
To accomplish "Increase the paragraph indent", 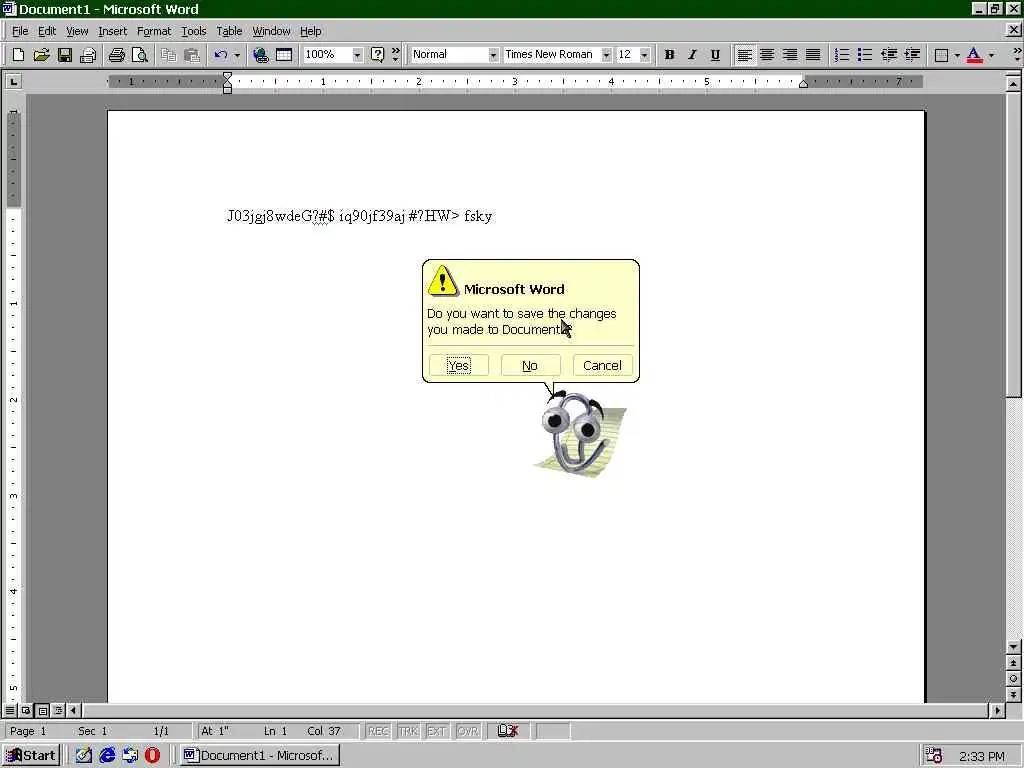I will [x=912, y=55].
